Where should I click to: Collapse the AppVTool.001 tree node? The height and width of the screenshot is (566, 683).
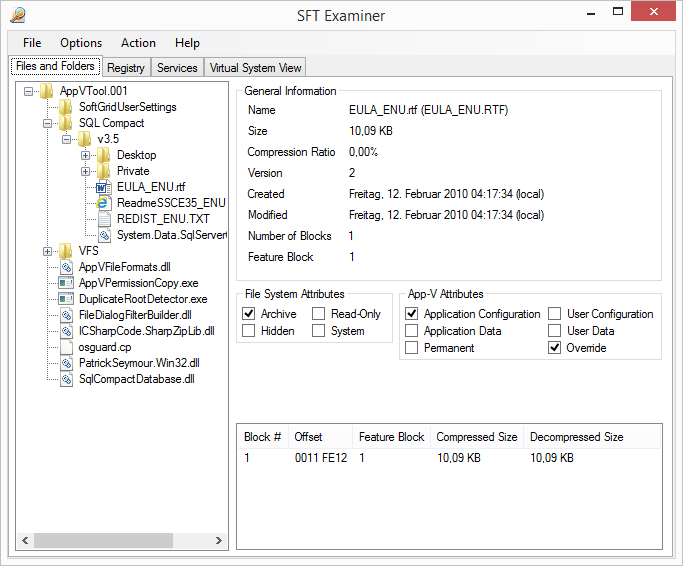pyautogui.click(x=28, y=92)
